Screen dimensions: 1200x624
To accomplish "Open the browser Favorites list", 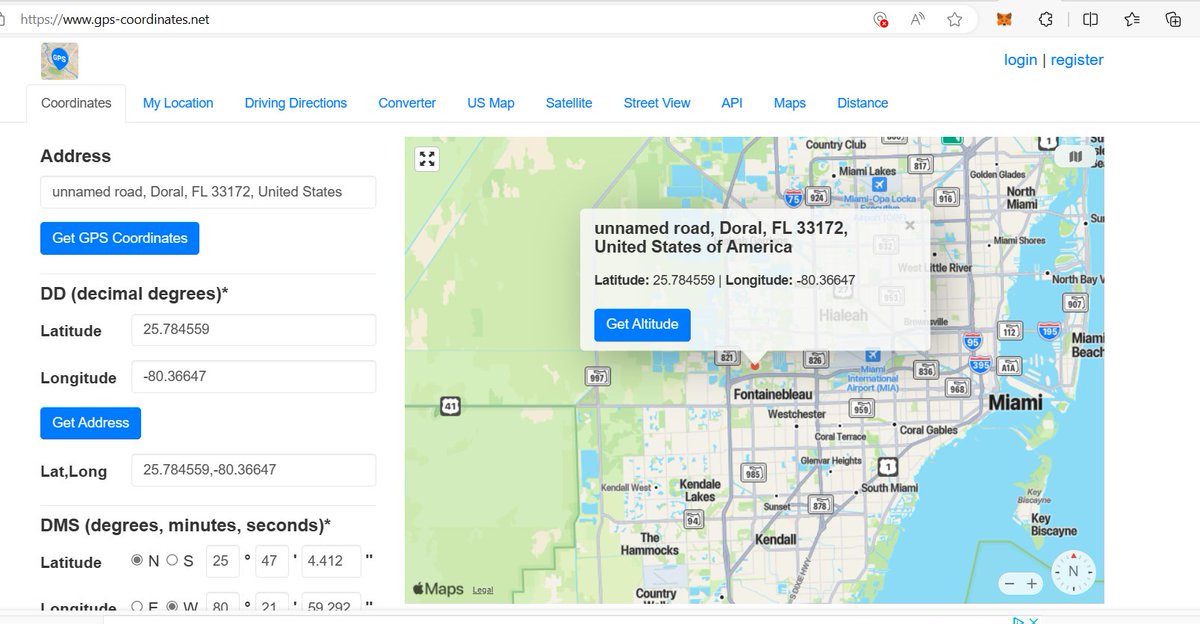I will [1132, 19].
